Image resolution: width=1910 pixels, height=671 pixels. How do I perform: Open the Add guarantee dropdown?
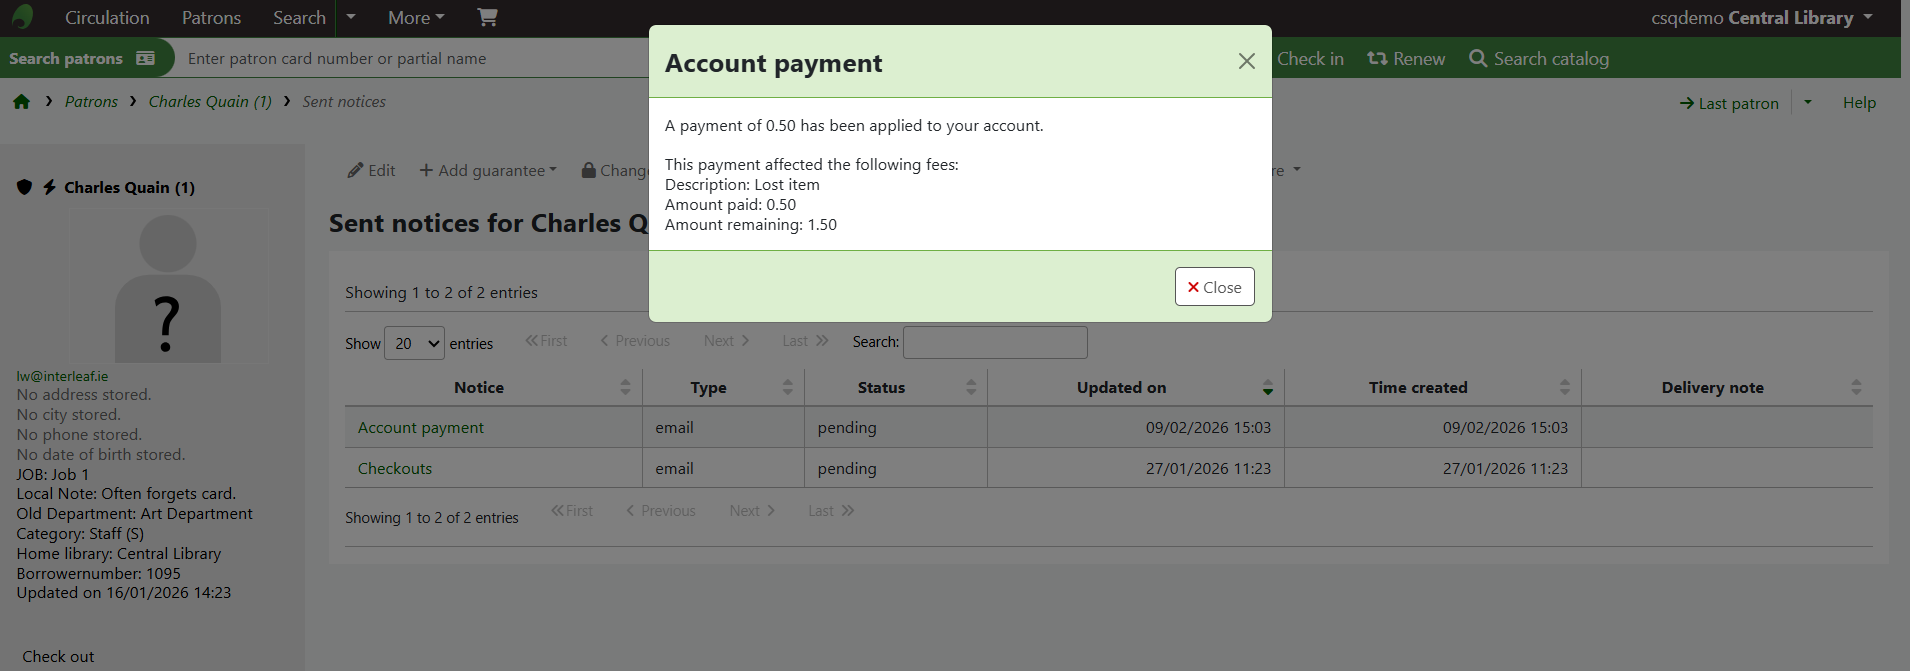488,170
